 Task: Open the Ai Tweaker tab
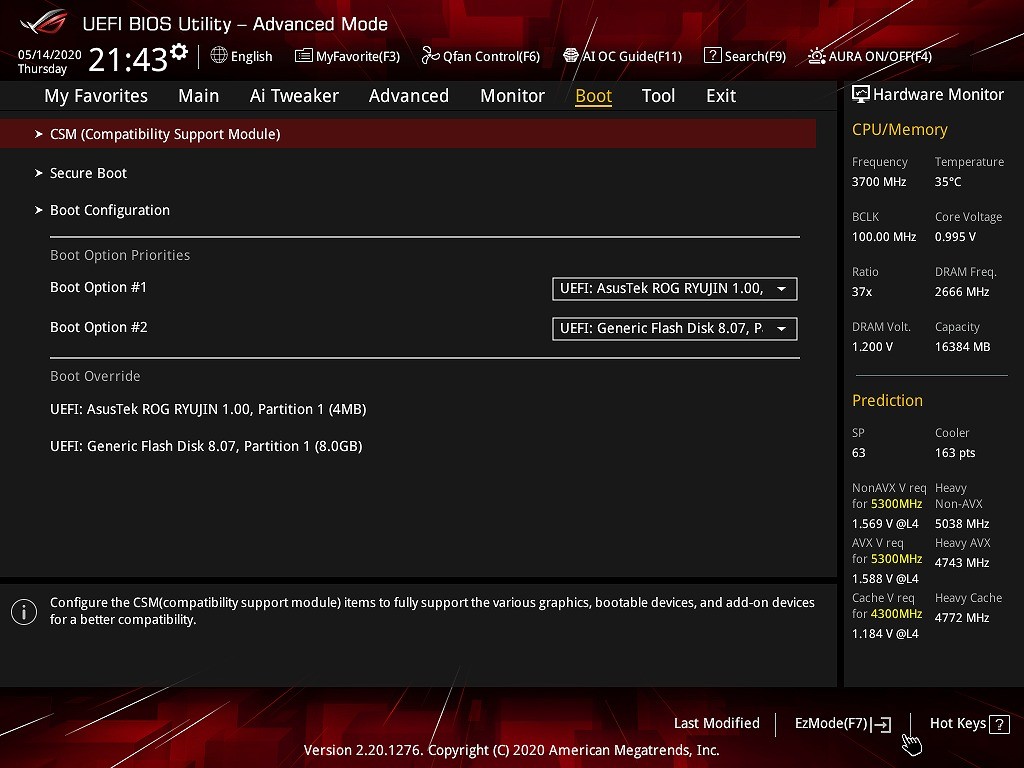pyautogui.click(x=294, y=96)
